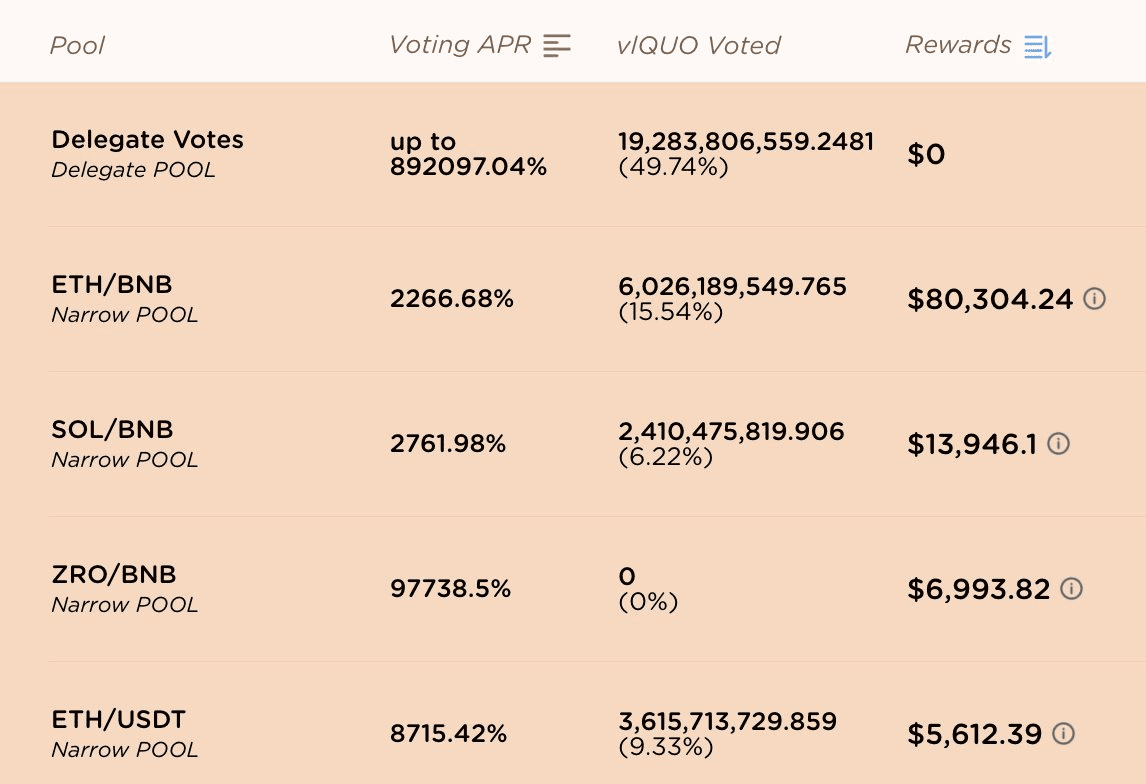Click the 19,283,806,559.2481 voted amount

pyautogui.click(x=746, y=142)
